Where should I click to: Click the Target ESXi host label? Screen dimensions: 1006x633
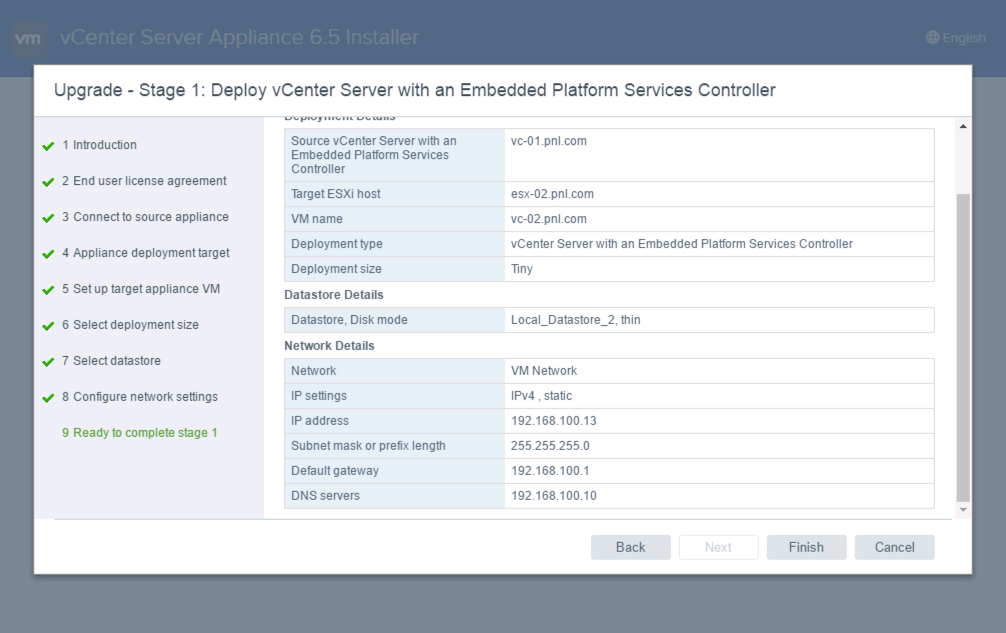(x=336, y=194)
